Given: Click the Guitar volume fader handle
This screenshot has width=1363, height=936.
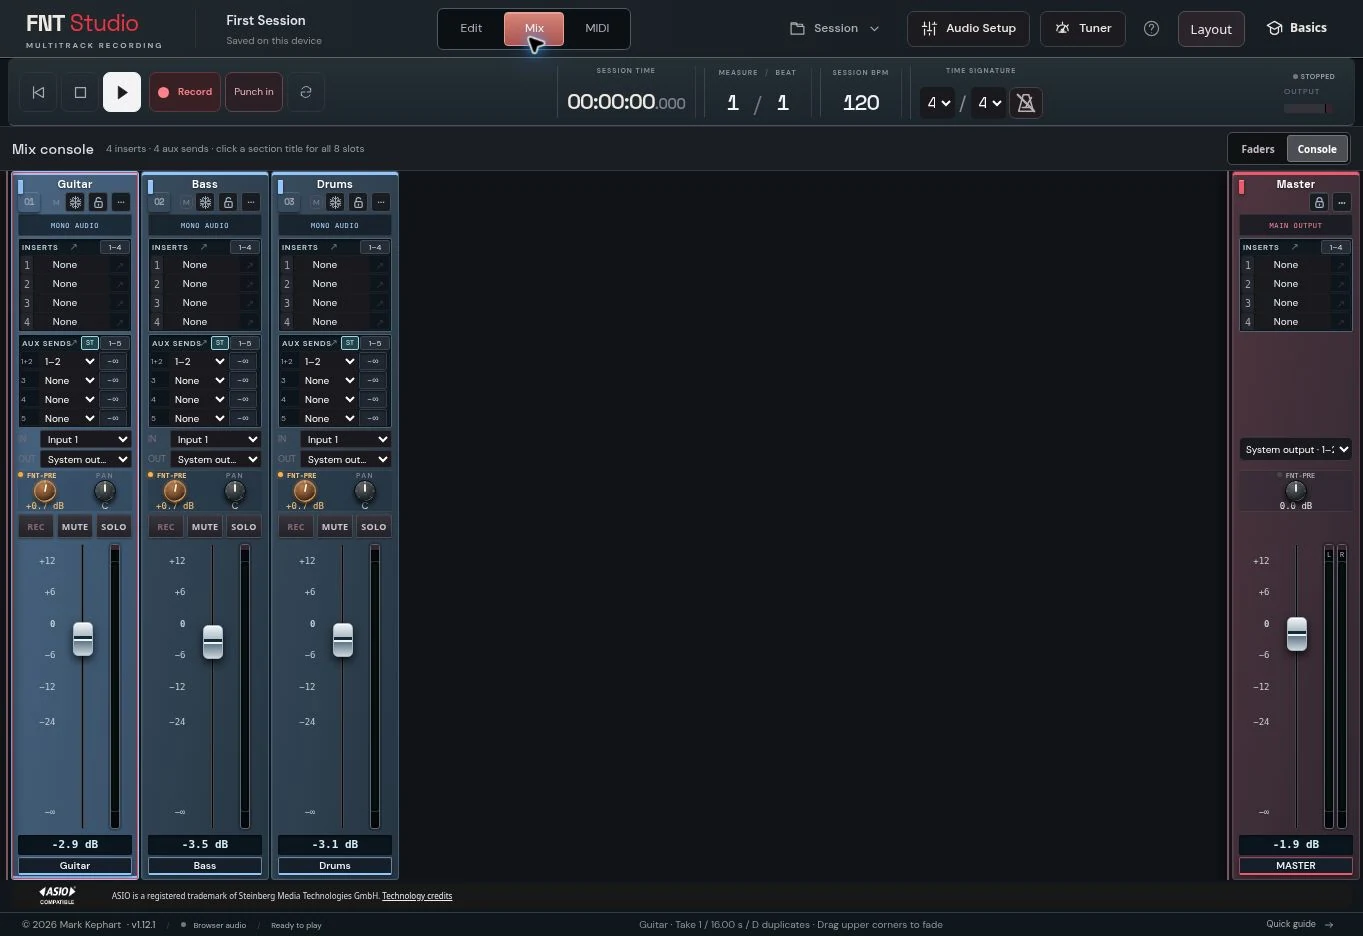Looking at the screenshot, I should coord(83,639).
